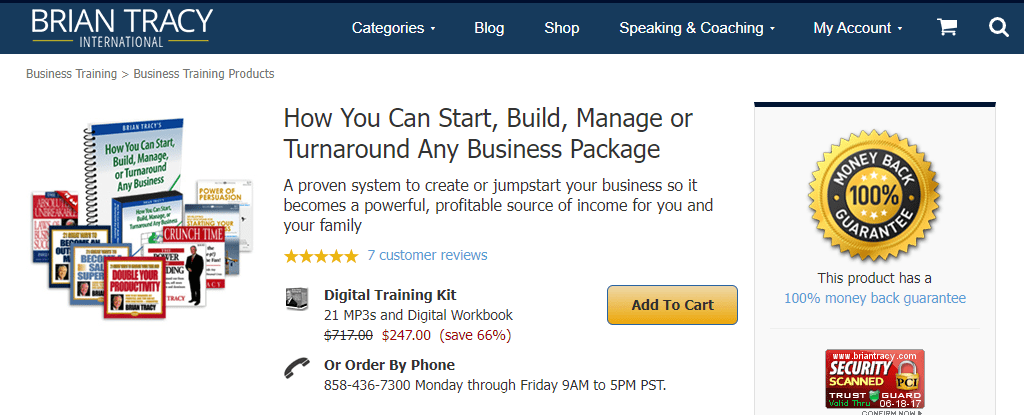The width and height of the screenshot is (1024, 415).
Task: Click the 100% money back guarantee link
Action: [x=875, y=298]
